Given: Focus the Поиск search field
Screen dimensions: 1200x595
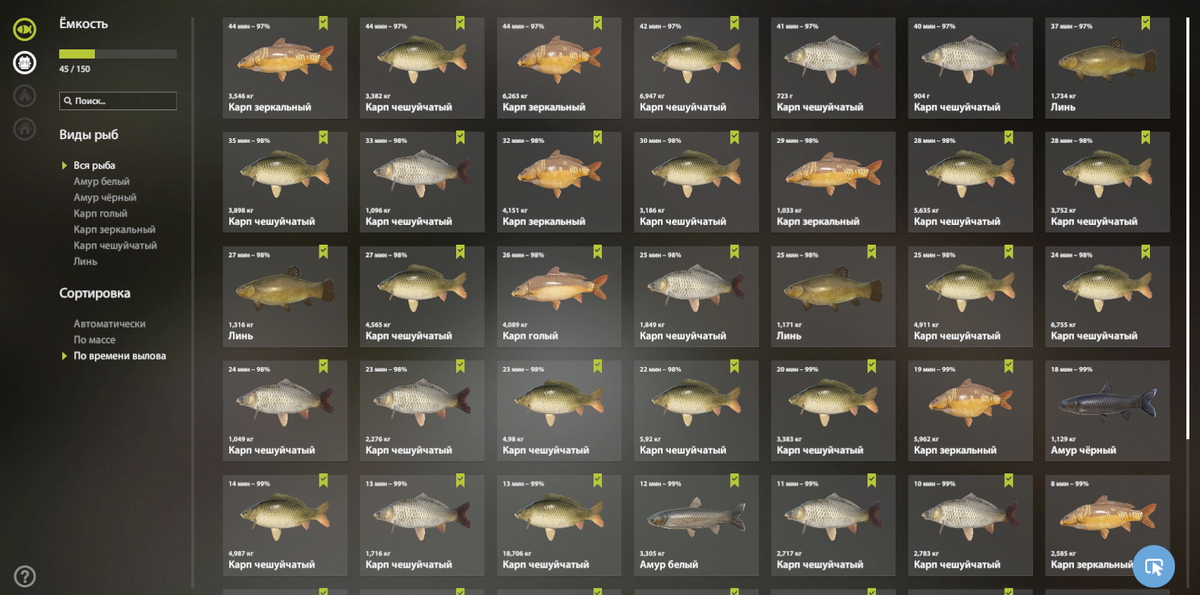Looking at the screenshot, I should tap(118, 101).
